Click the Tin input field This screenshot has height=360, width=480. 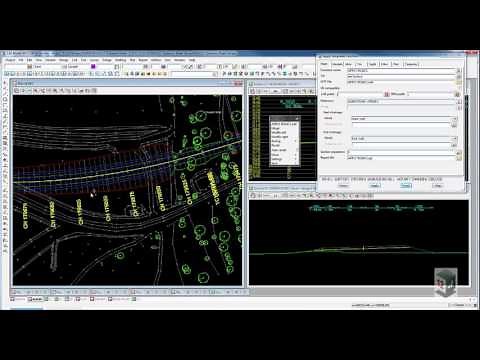click(402, 76)
